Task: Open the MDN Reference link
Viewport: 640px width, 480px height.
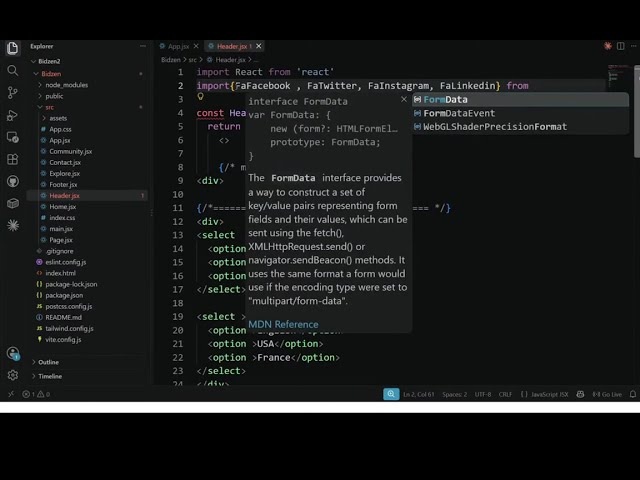Action: point(283,324)
